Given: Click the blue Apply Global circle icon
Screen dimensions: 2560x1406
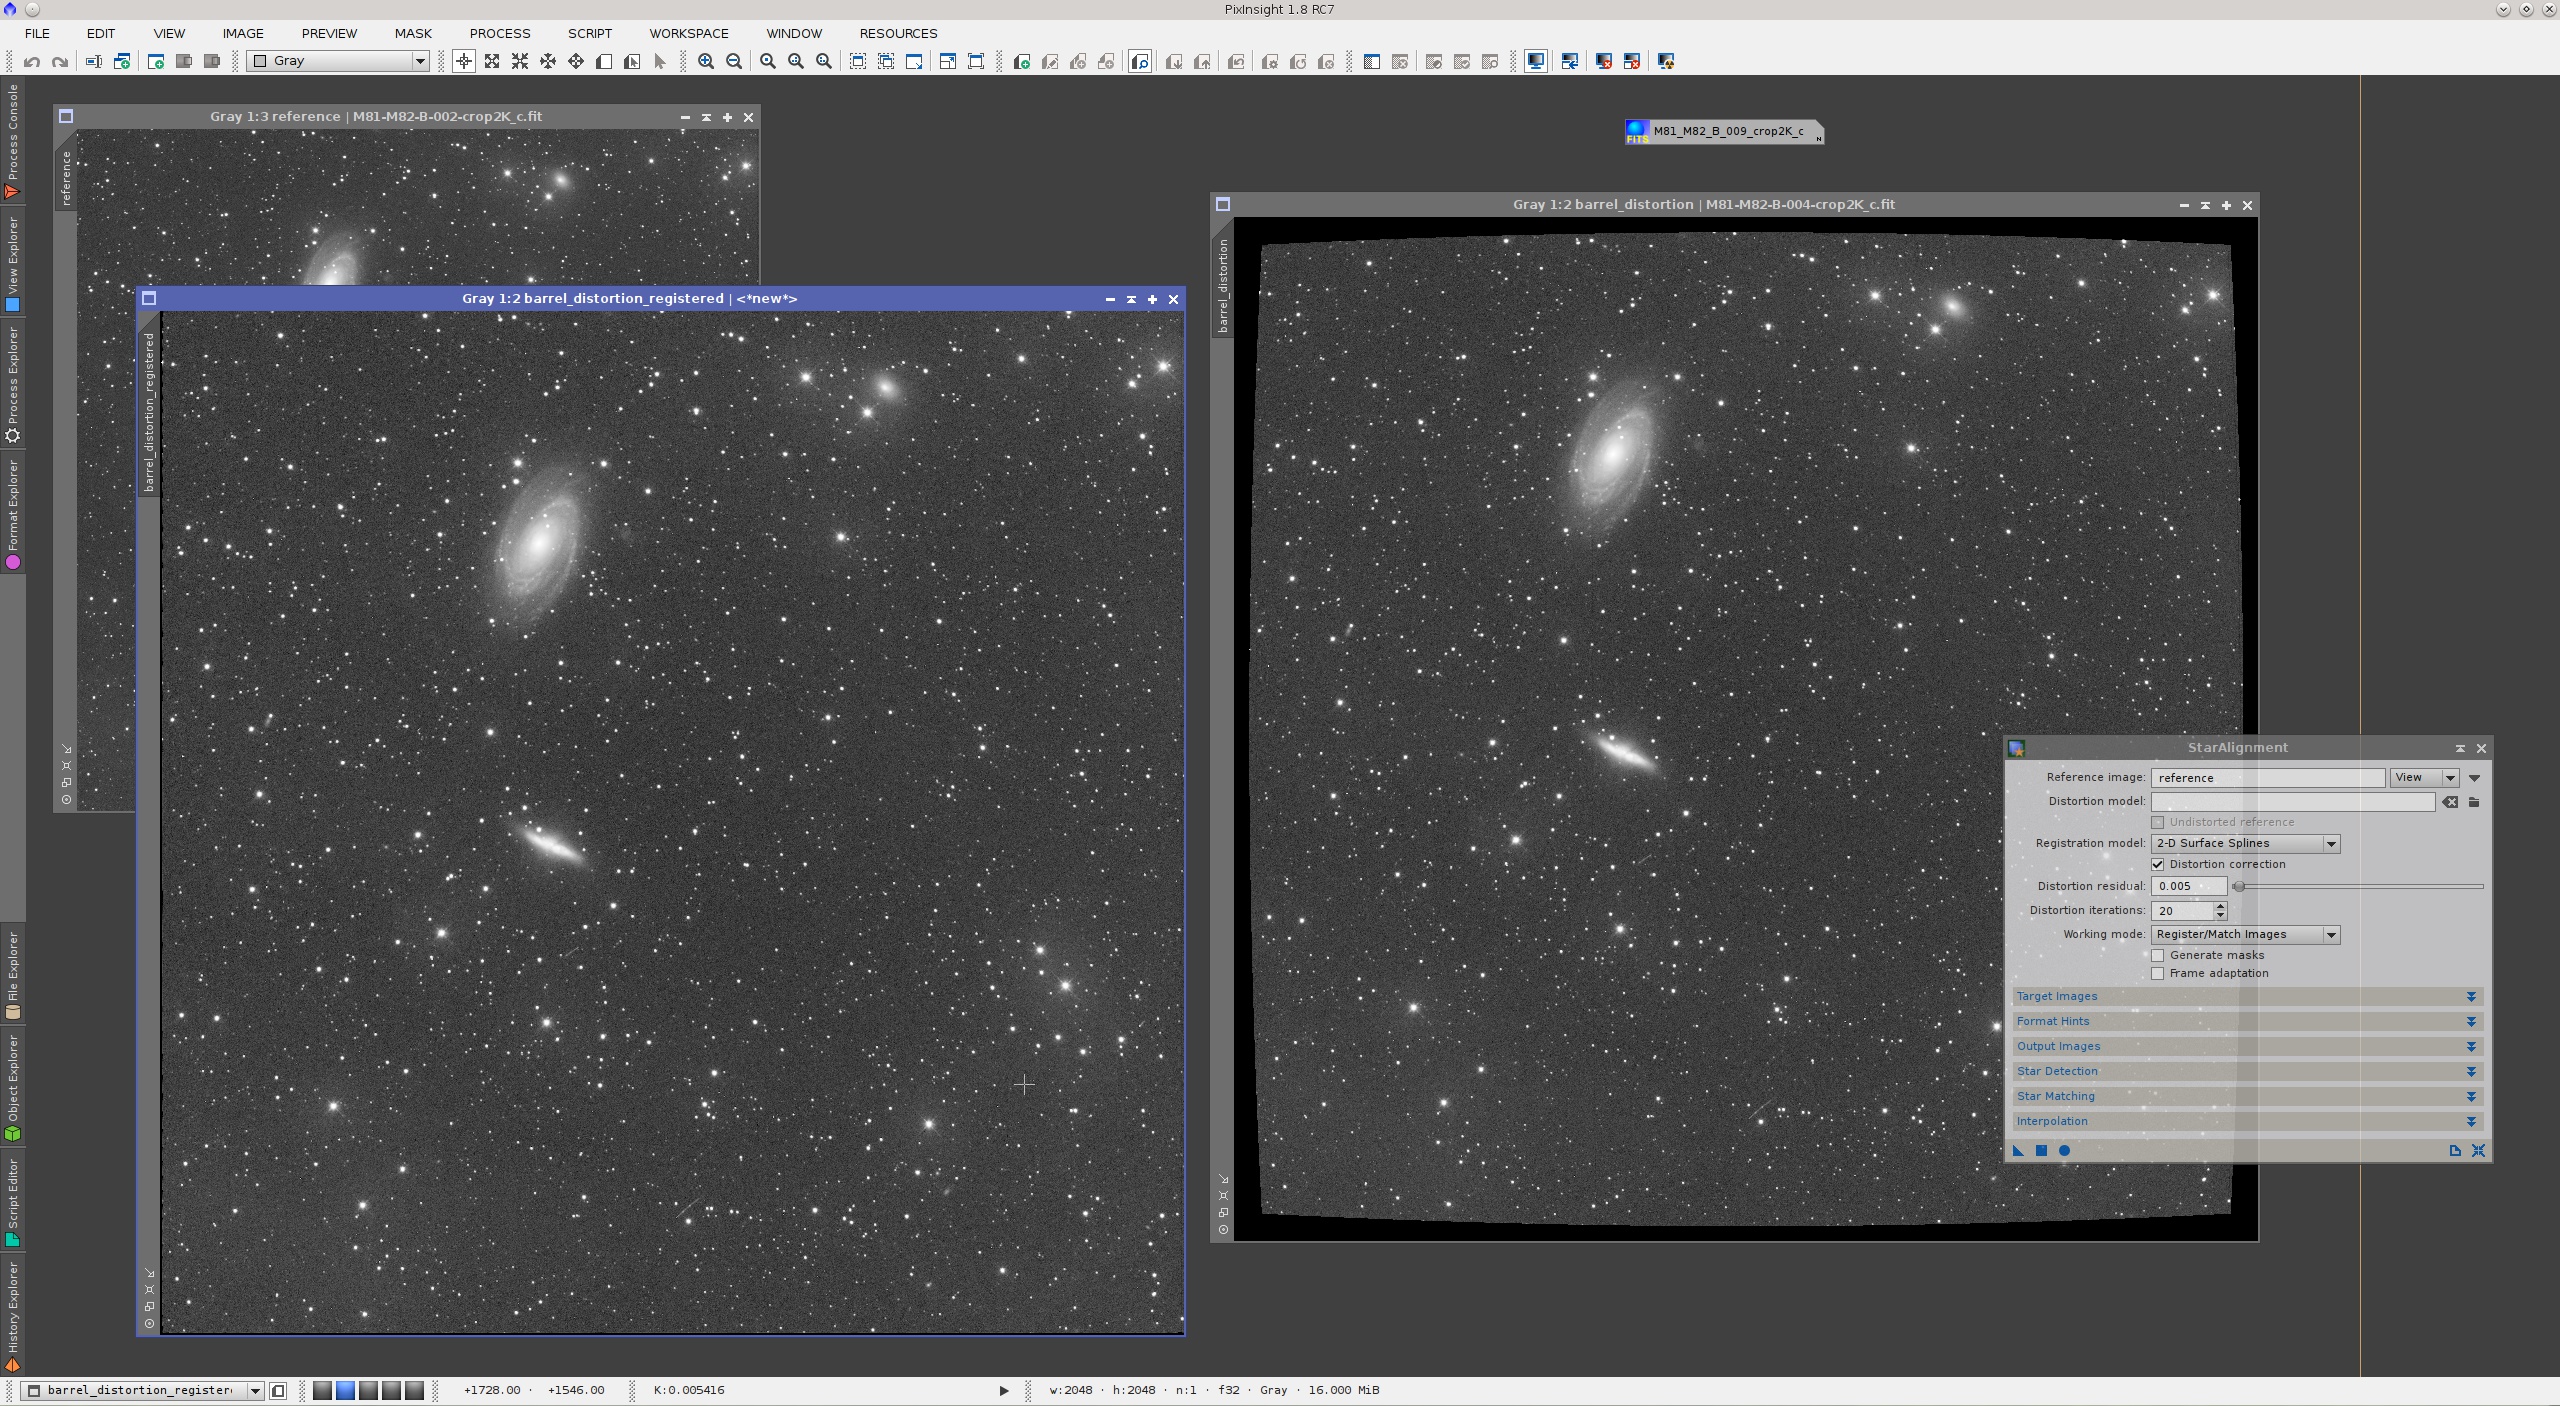Looking at the screenshot, I should tap(2064, 1150).
